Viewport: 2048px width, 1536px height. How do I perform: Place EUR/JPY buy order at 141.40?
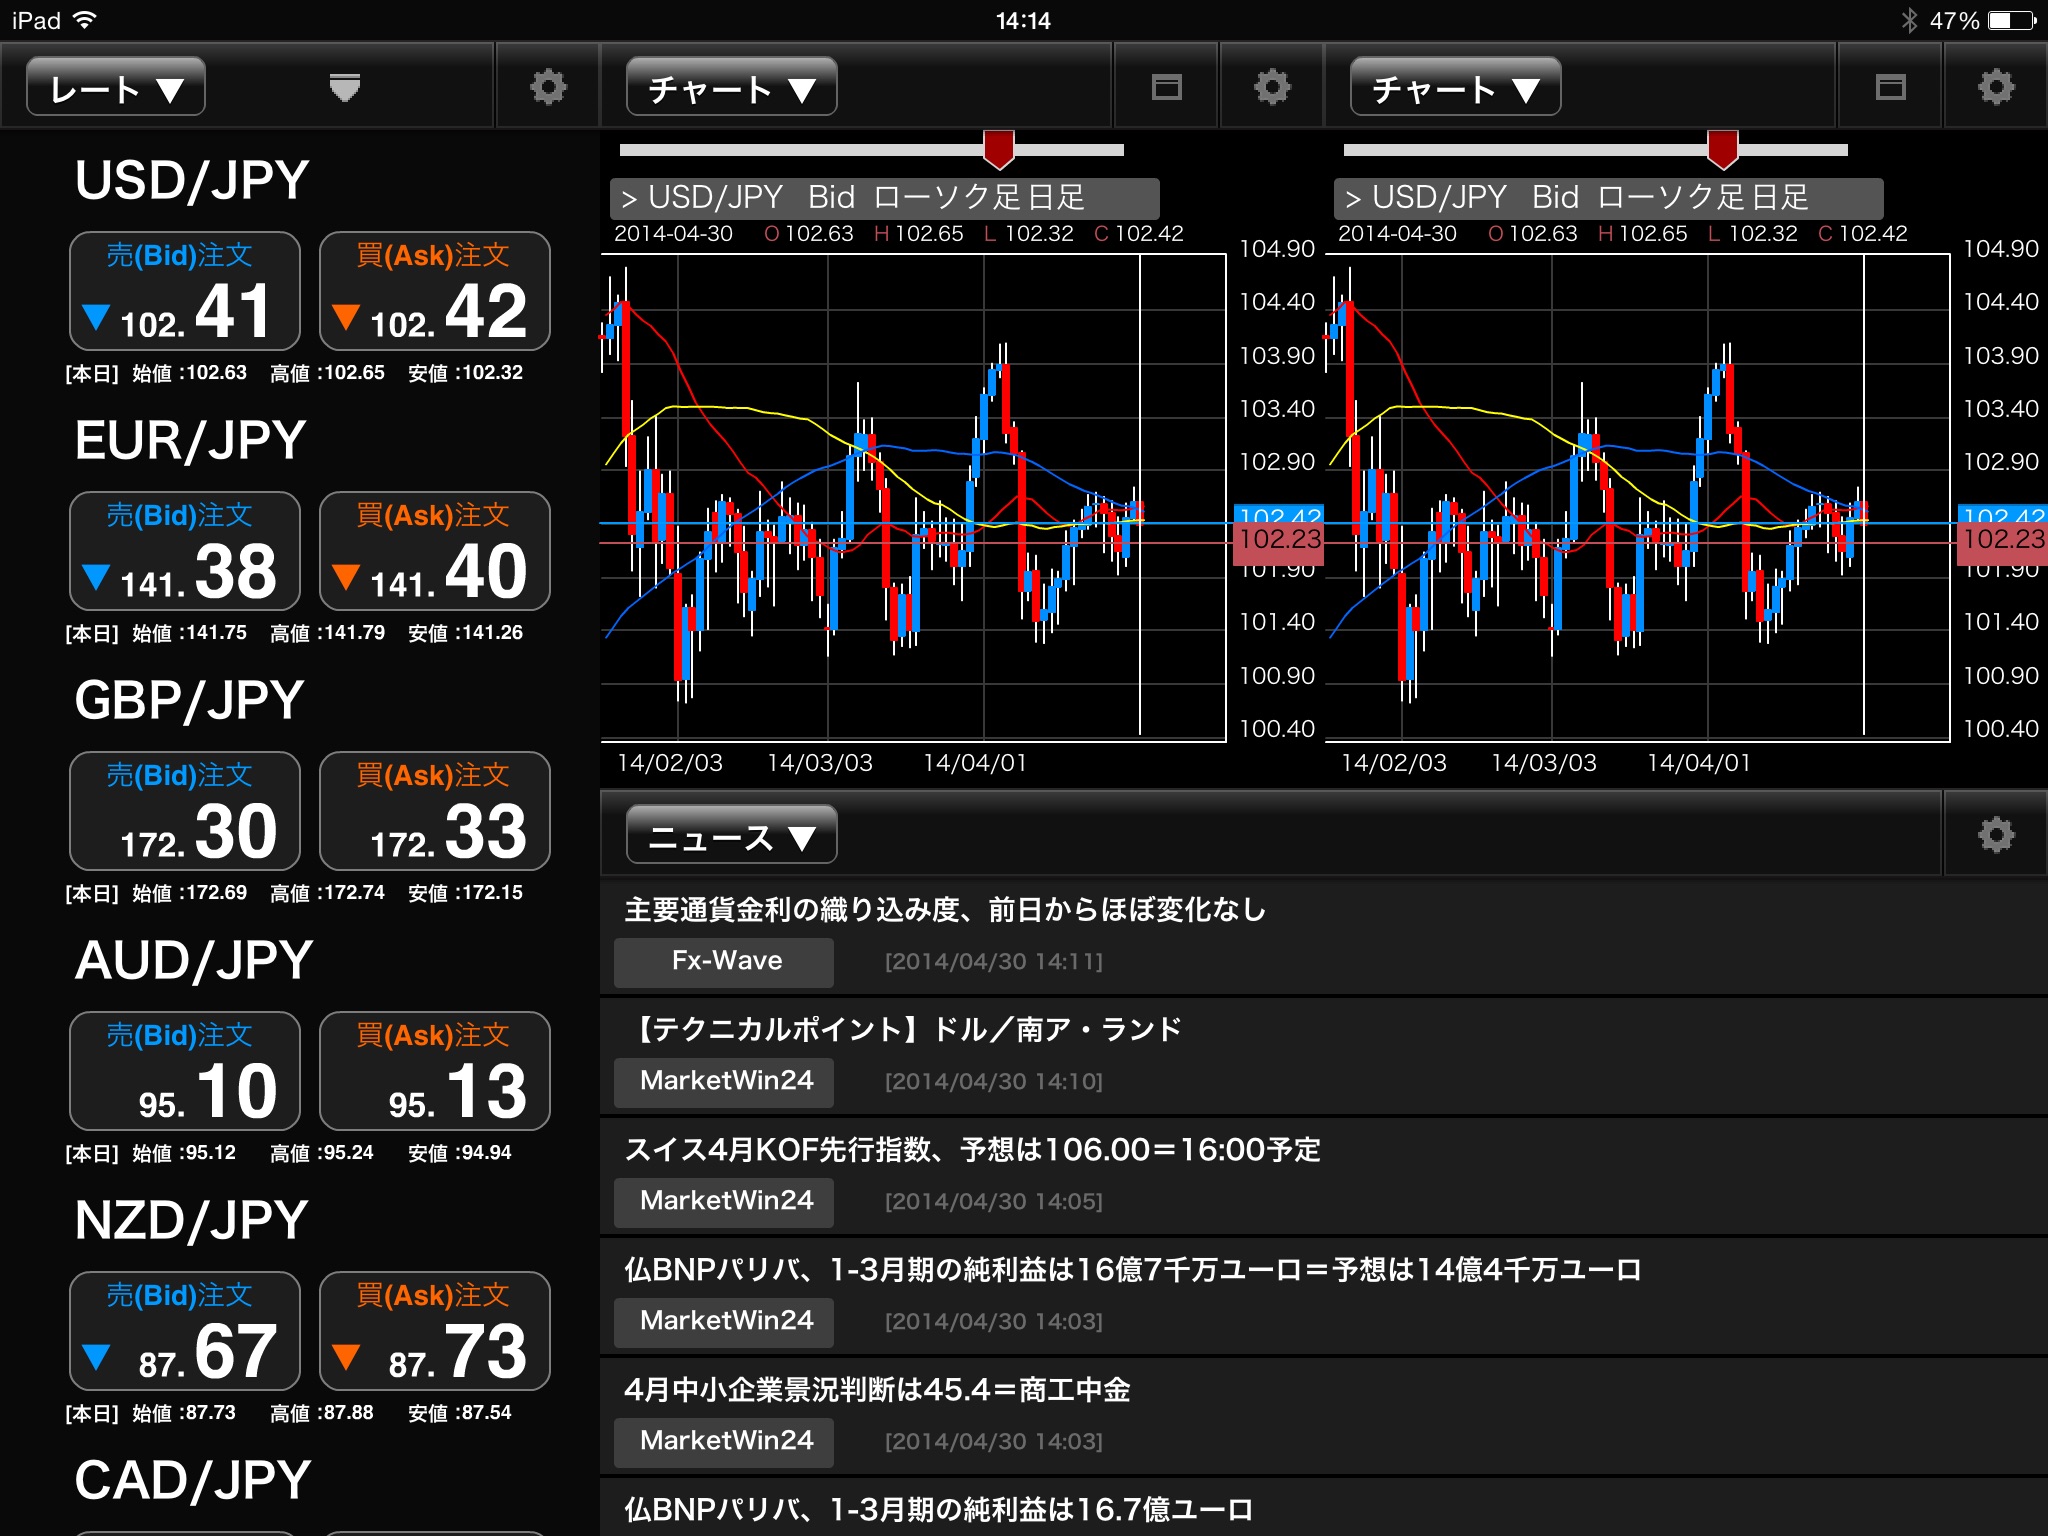pyautogui.click(x=435, y=551)
